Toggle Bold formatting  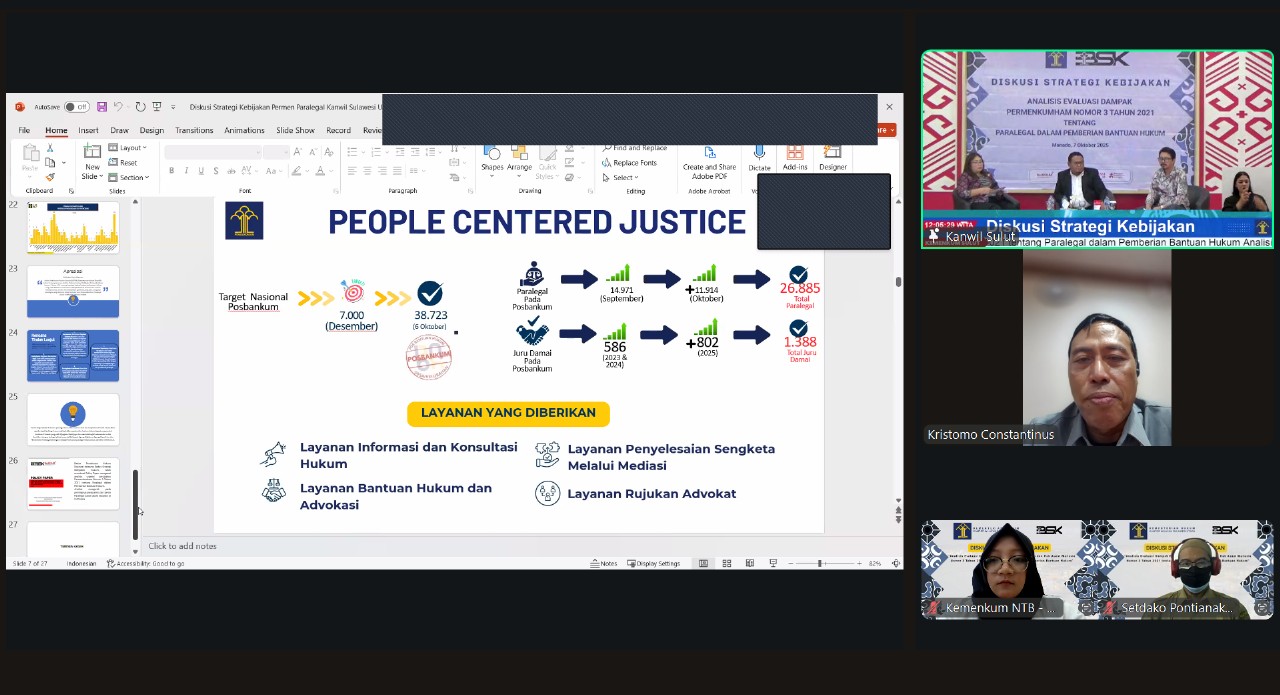click(171, 171)
